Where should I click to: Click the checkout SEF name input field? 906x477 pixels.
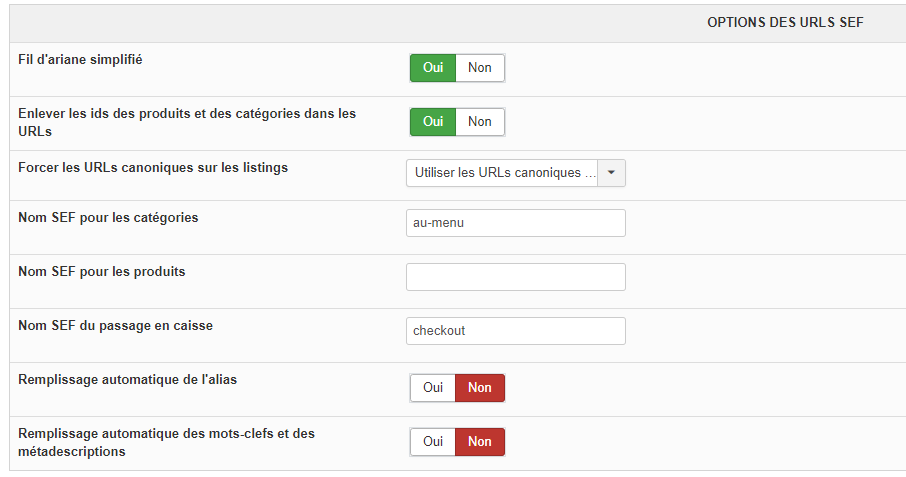(x=515, y=331)
